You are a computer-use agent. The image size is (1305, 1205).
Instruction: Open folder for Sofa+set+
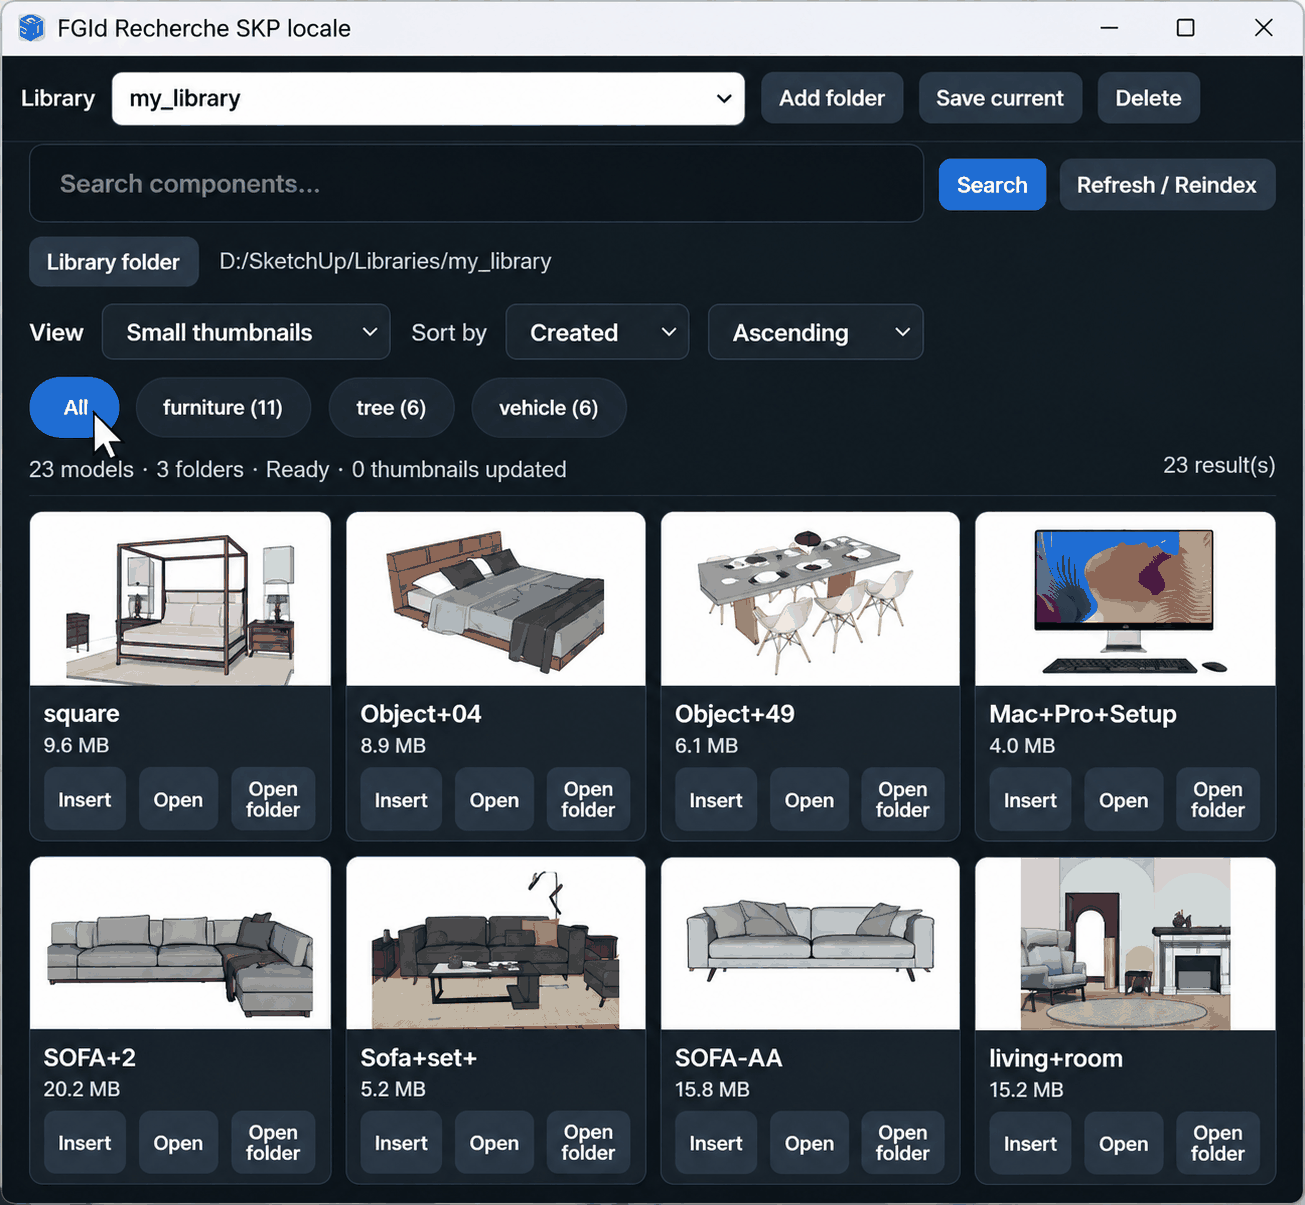[588, 1143]
